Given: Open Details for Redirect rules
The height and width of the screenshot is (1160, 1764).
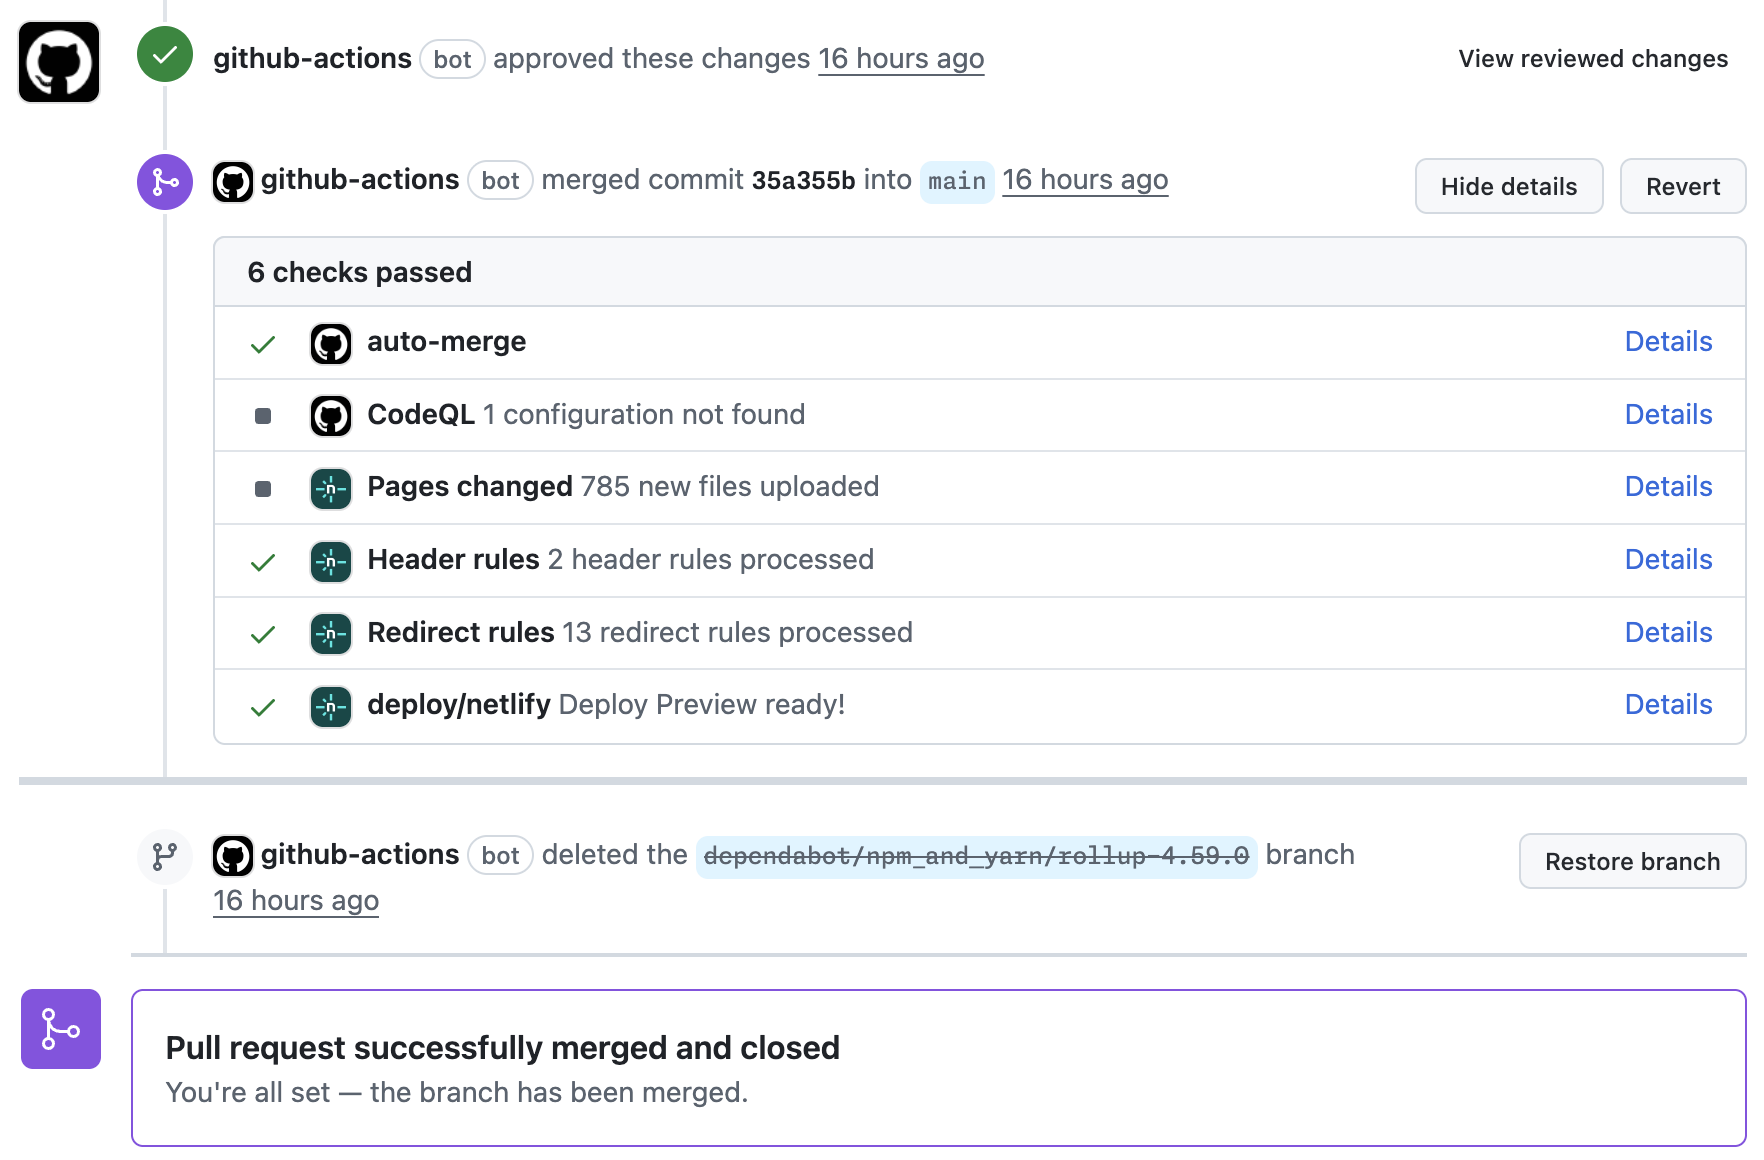Looking at the screenshot, I should coord(1668,632).
